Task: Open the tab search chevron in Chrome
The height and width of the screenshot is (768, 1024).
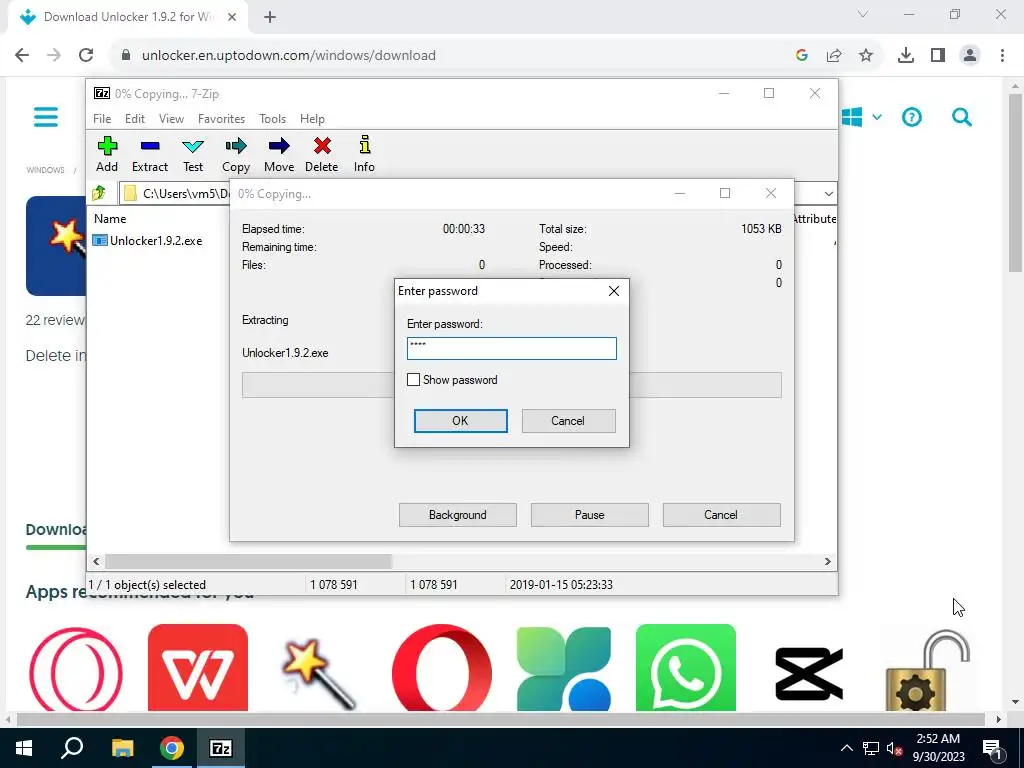Action: coord(863,14)
